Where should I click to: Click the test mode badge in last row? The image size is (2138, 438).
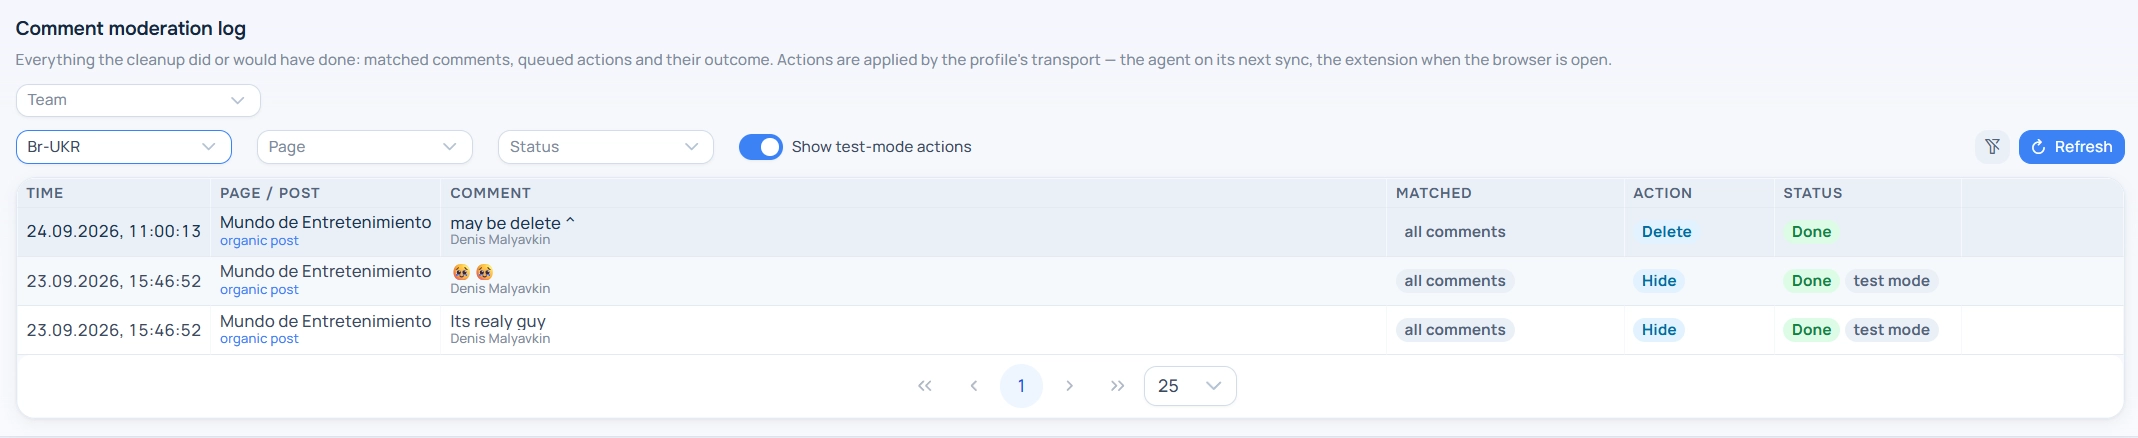[x=1891, y=330]
